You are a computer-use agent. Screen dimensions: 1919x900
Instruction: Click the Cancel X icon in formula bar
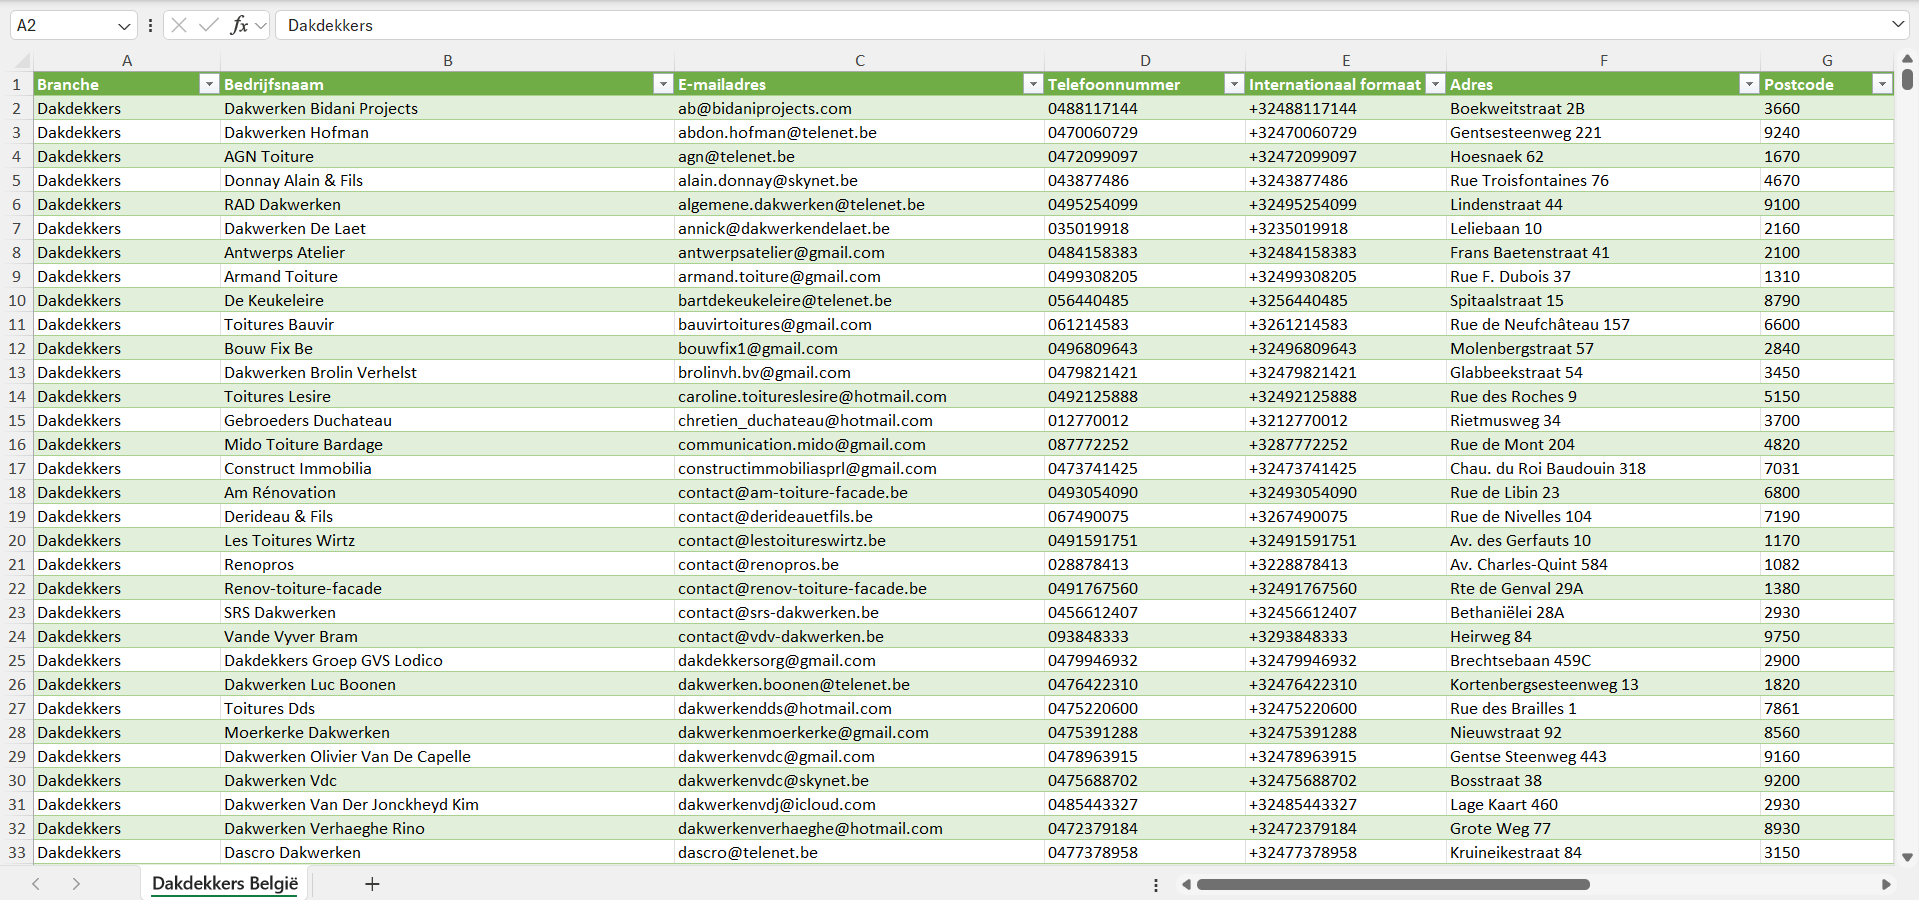[179, 25]
